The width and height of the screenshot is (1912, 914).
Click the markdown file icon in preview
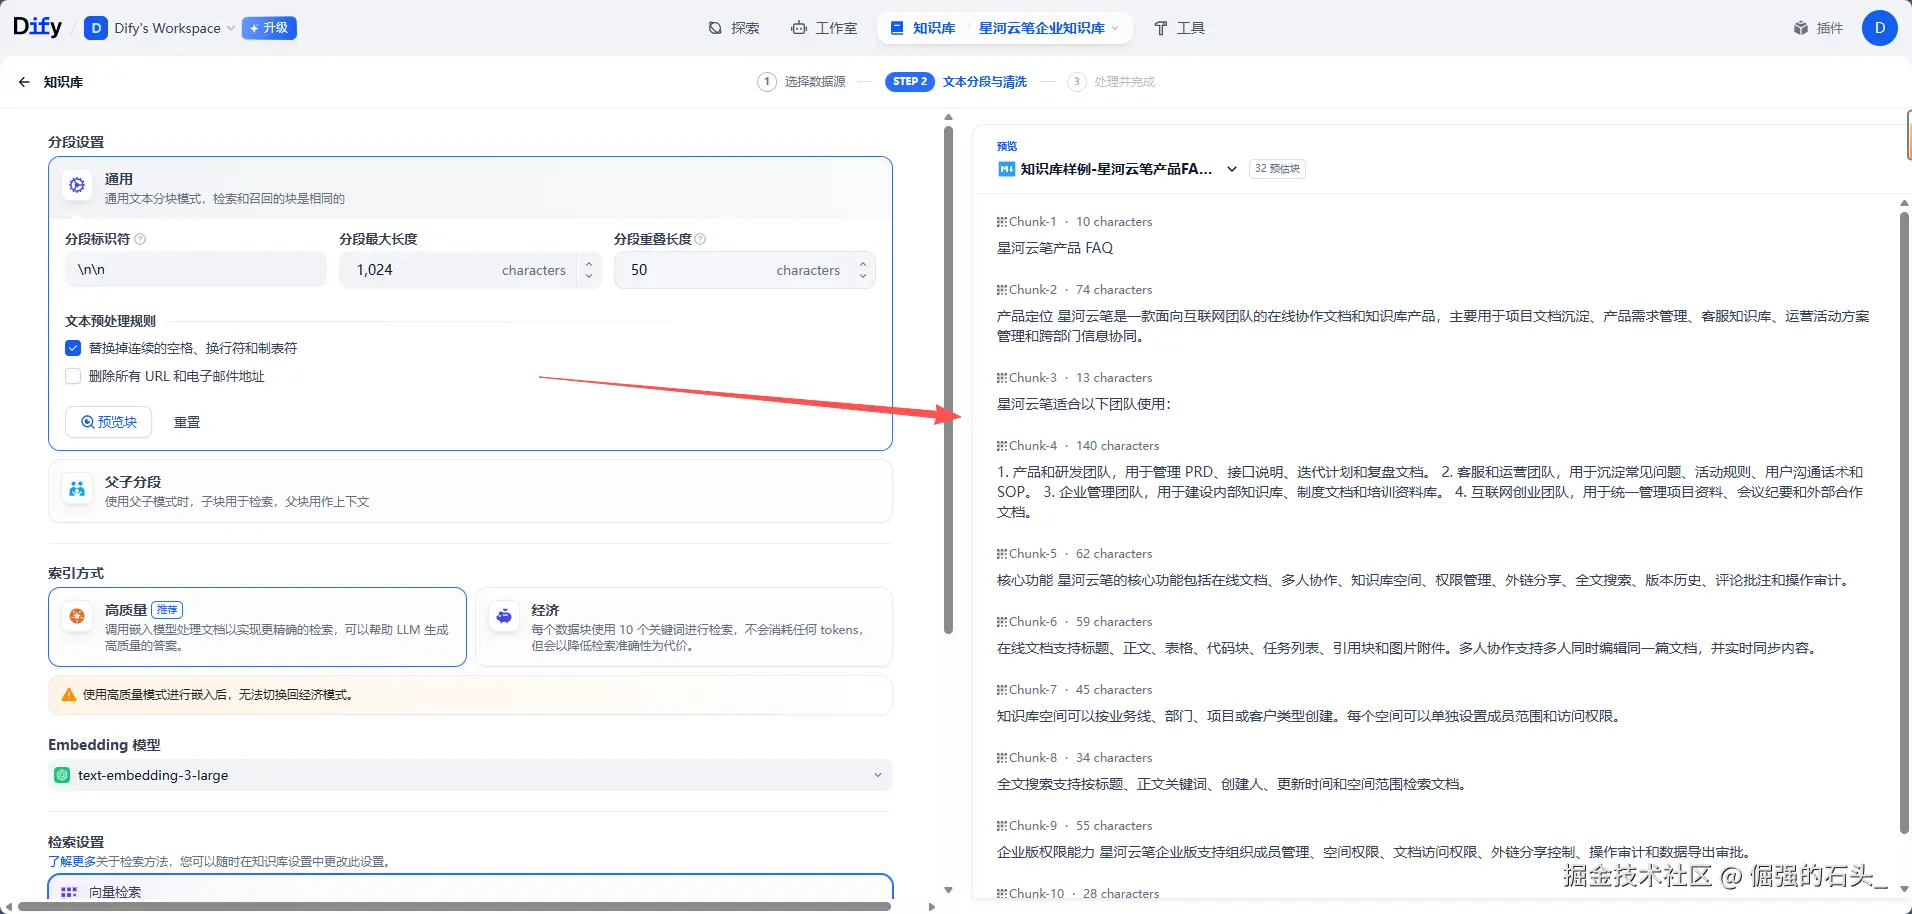[1006, 169]
